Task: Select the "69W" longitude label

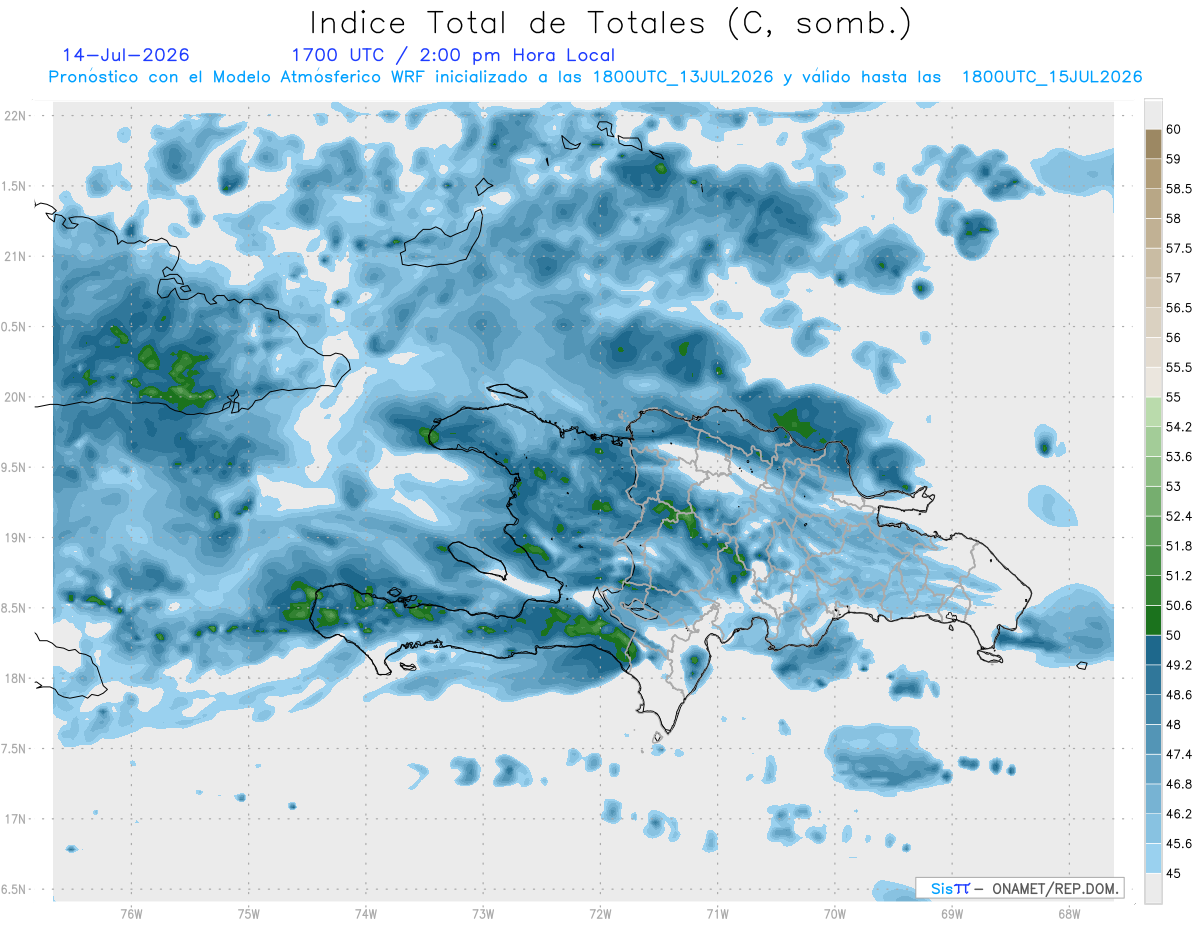Action: point(951,913)
